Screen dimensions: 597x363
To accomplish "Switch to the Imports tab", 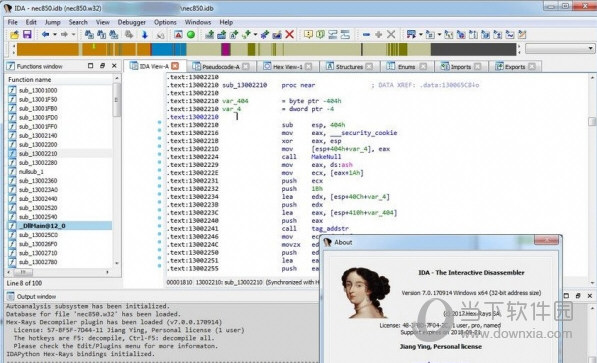I will click(x=460, y=67).
